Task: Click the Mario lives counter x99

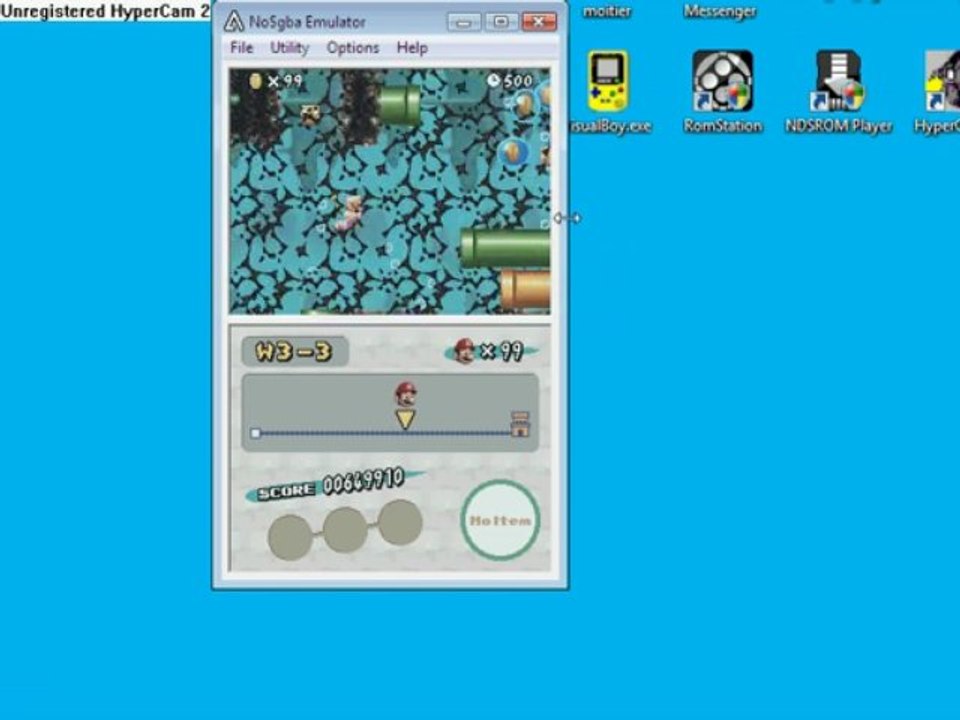Action: [x=490, y=351]
